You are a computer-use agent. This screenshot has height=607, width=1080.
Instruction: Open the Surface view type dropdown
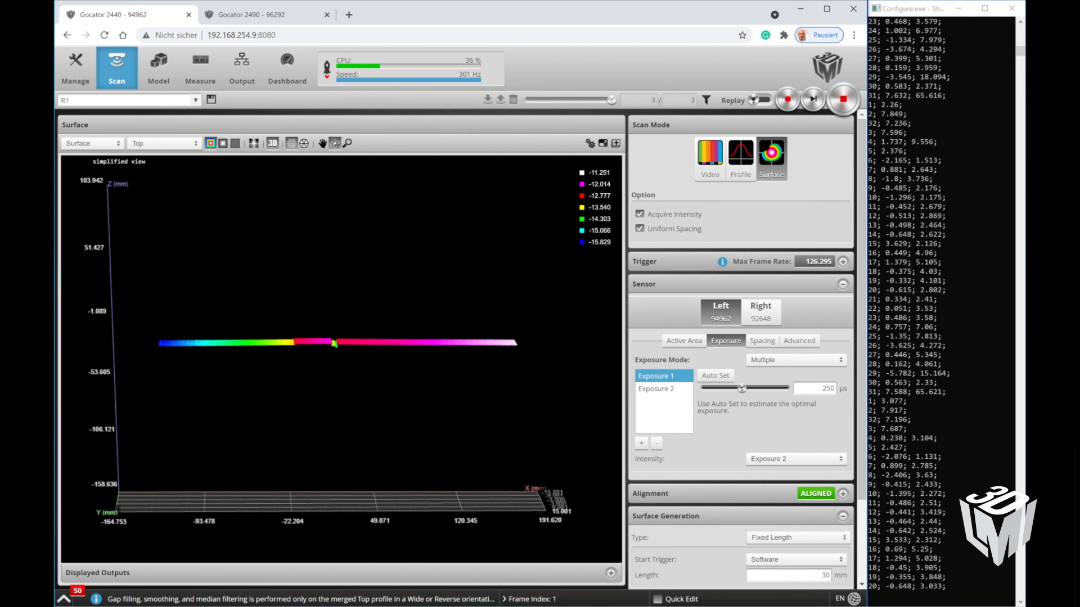(92, 143)
